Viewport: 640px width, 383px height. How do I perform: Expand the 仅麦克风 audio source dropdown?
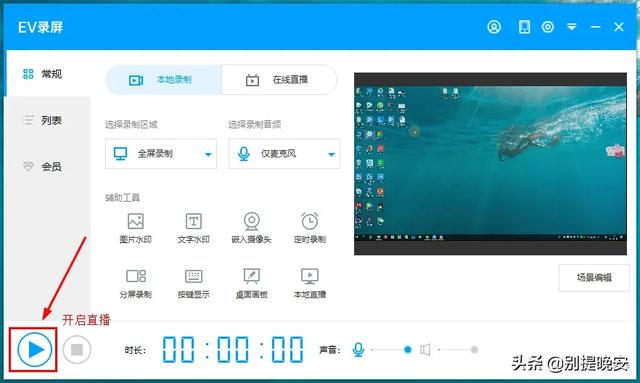point(284,154)
